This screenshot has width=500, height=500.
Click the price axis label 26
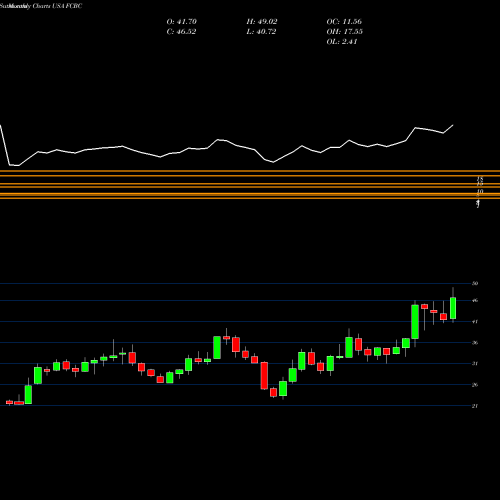coord(475,385)
